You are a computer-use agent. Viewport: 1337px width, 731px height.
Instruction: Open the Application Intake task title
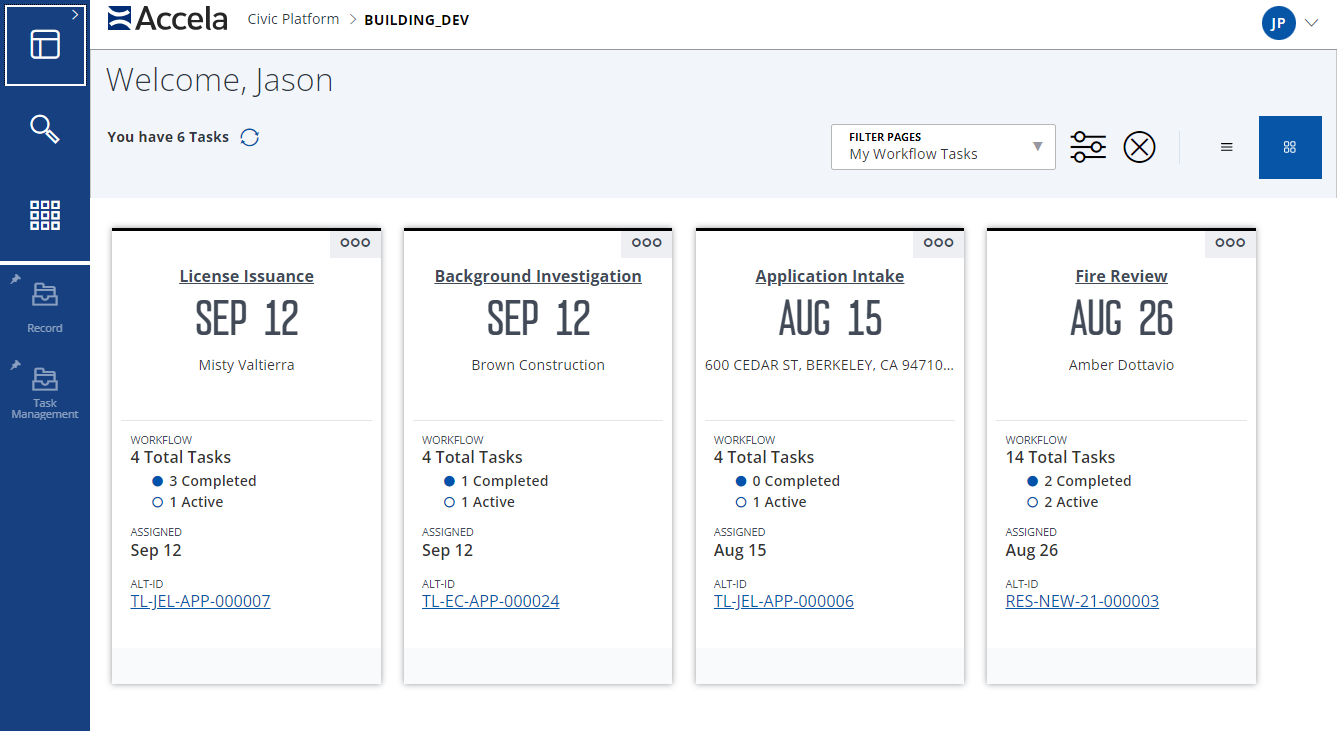pos(830,277)
